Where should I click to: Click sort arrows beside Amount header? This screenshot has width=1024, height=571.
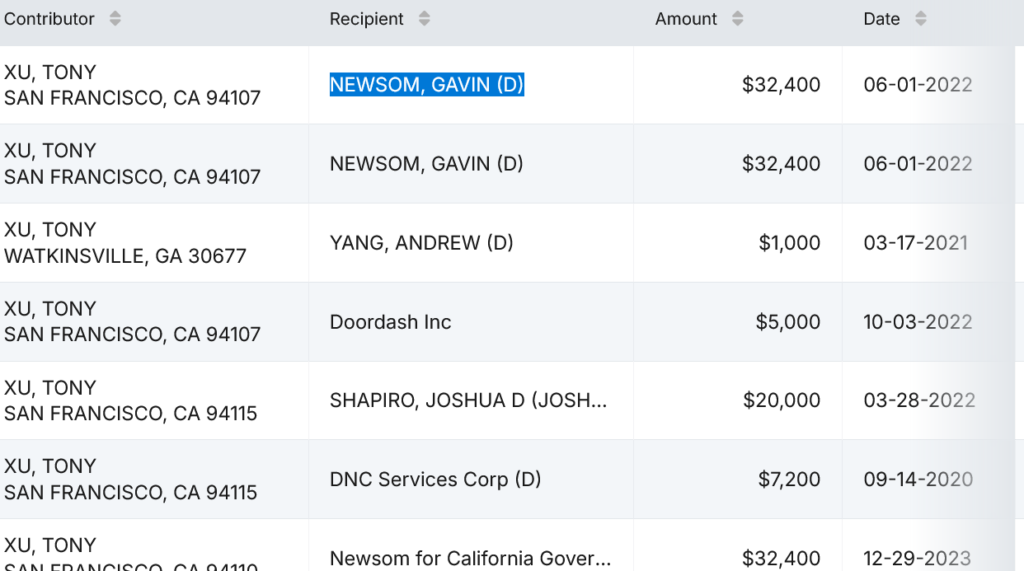(738, 19)
